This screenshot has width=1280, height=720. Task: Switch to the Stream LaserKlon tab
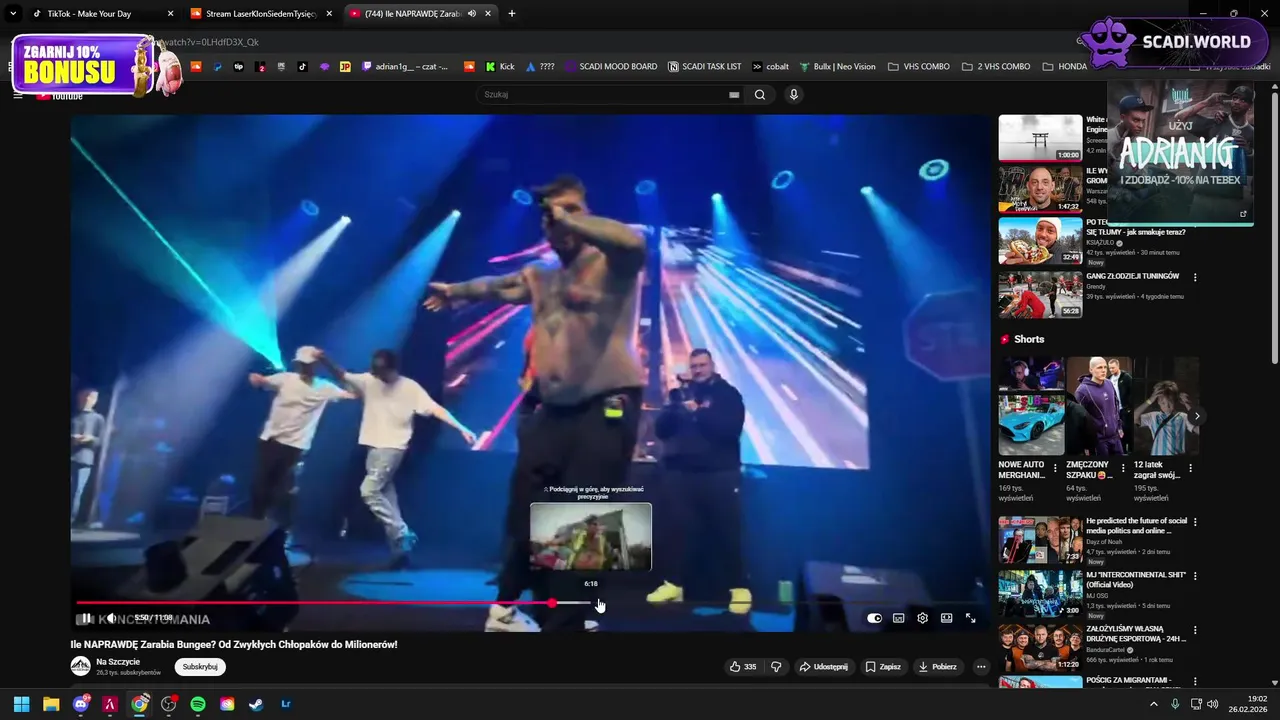pyautogui.click(x=260, y=14)
